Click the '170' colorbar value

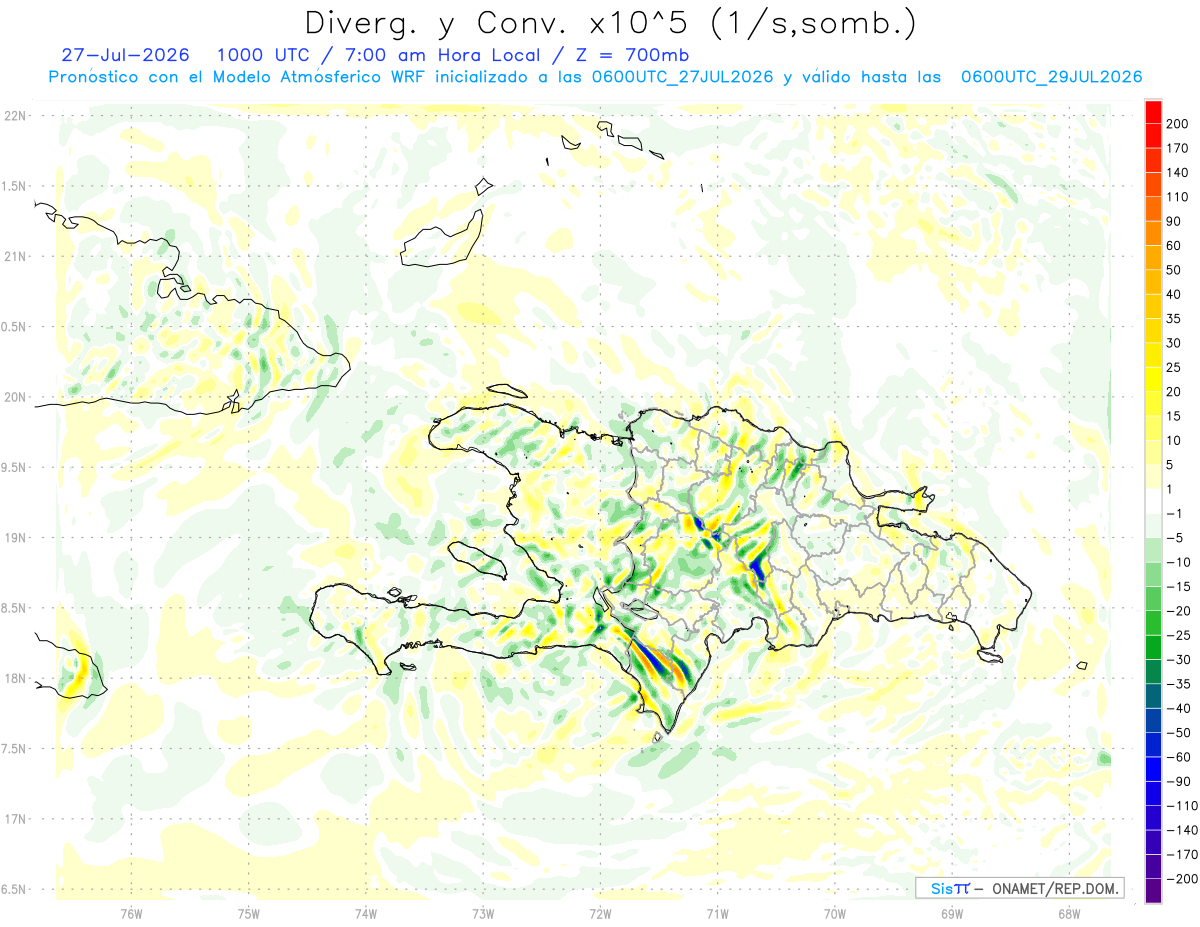click(1178, 148)
